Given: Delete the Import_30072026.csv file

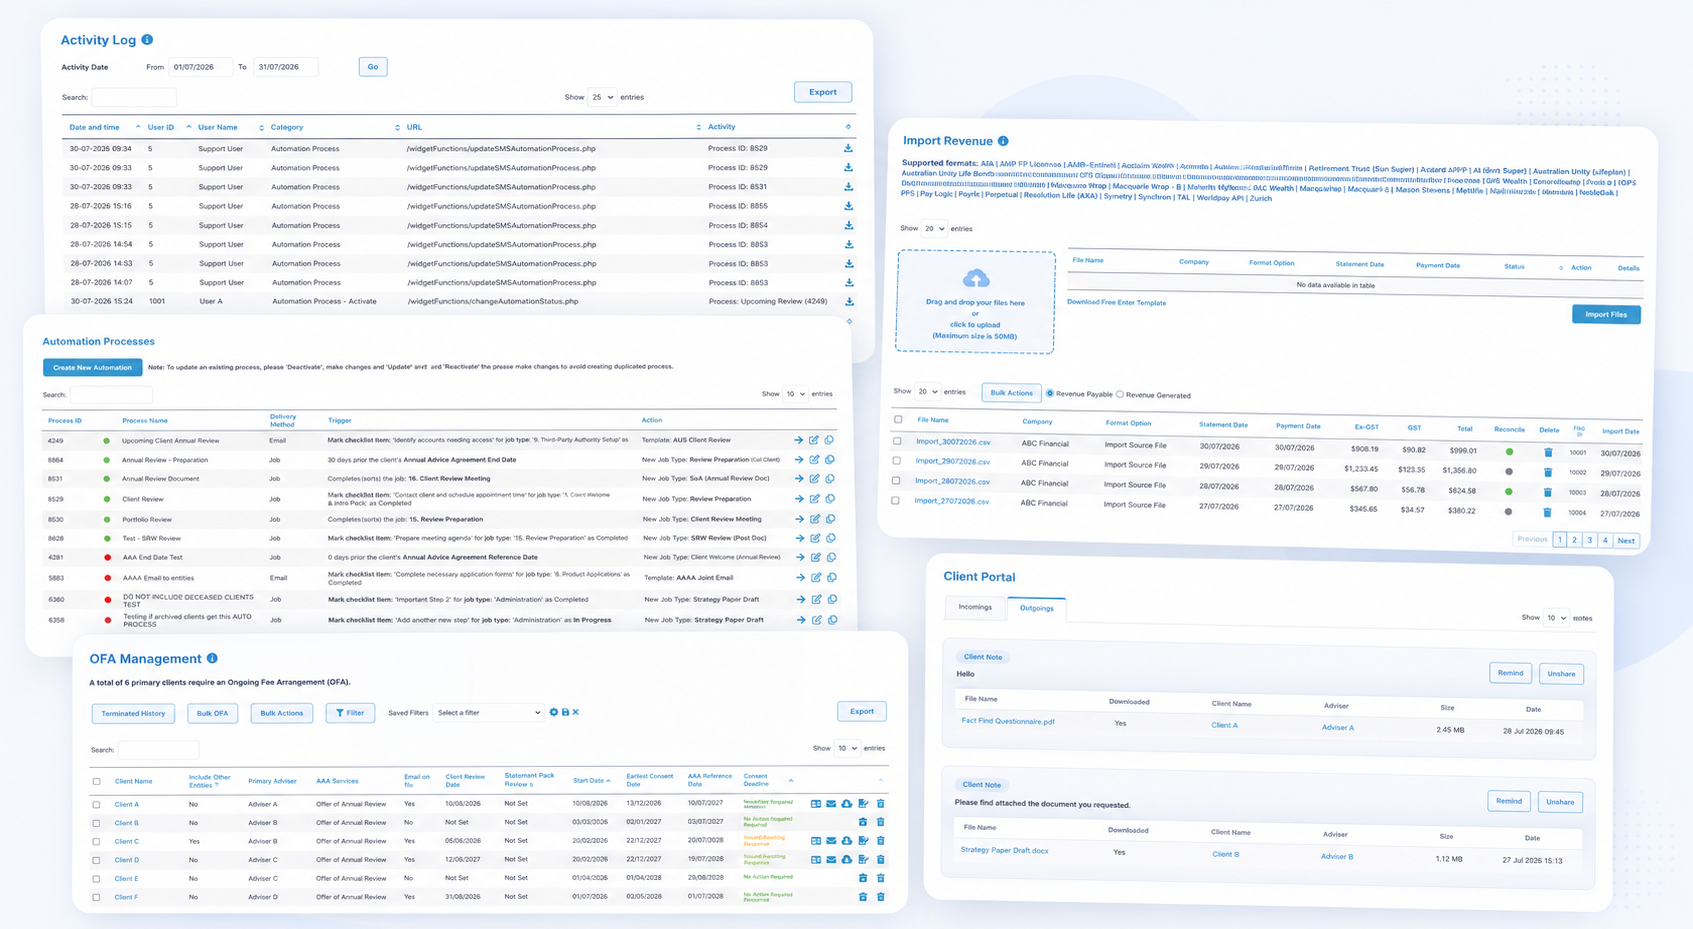Looking at the screenshot, I should pyautogui.click(x=1548, y=453).
